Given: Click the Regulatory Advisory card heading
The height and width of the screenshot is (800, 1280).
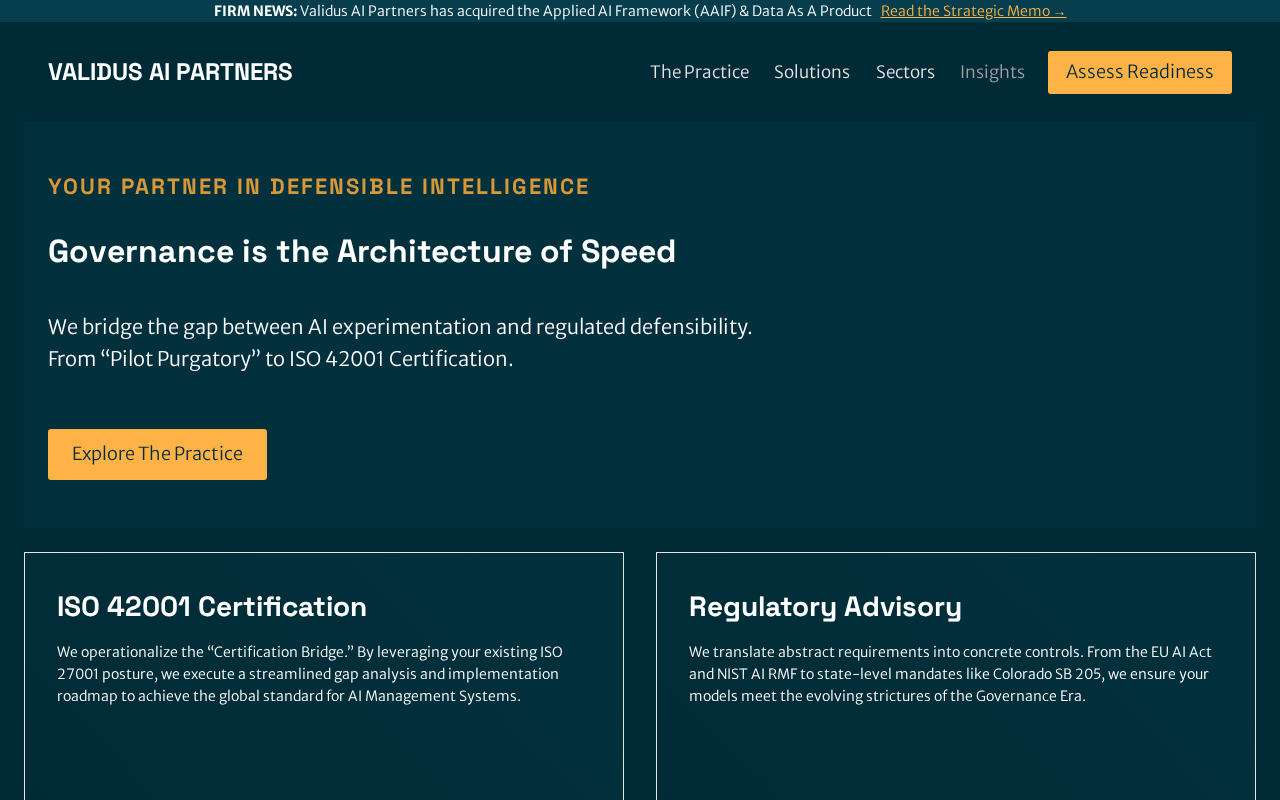Looking at the screenshot, I should click(825, 606).
